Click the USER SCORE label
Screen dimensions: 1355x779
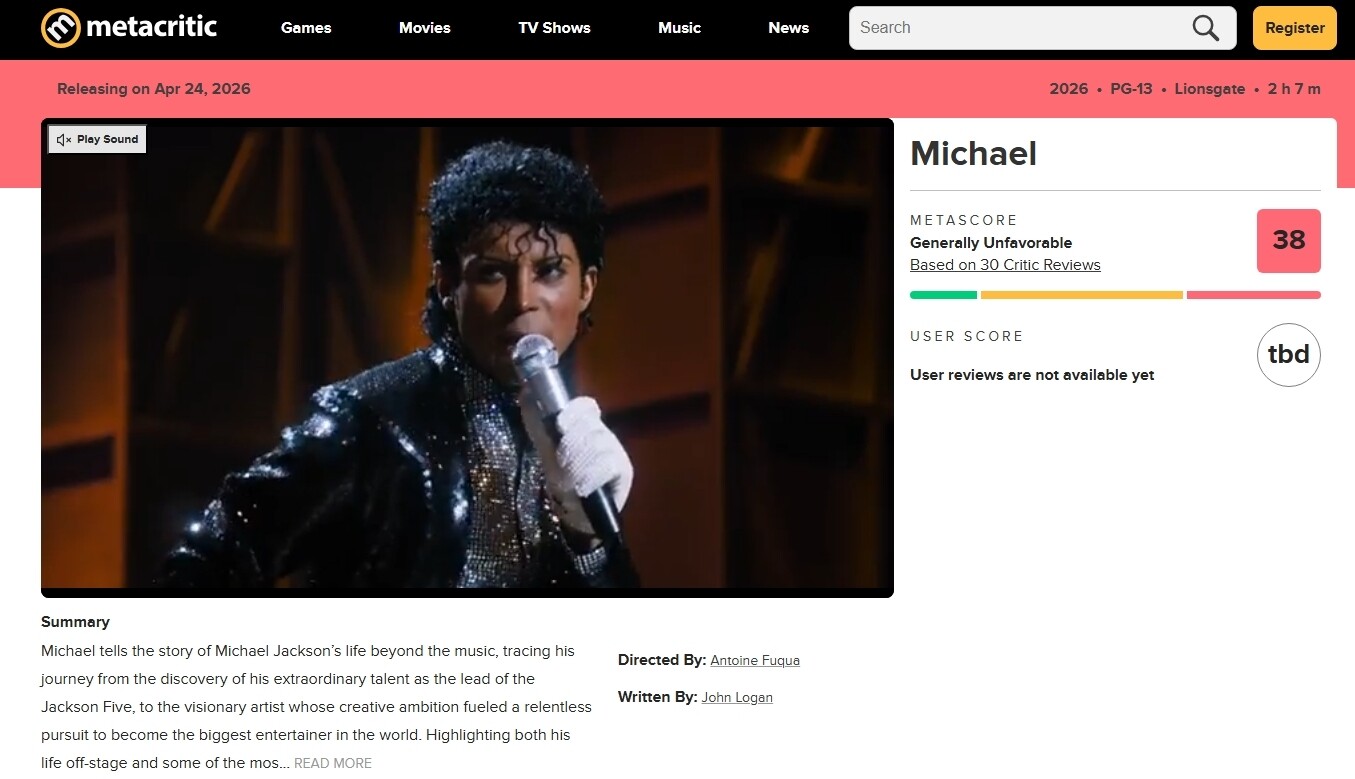(967, 336)
